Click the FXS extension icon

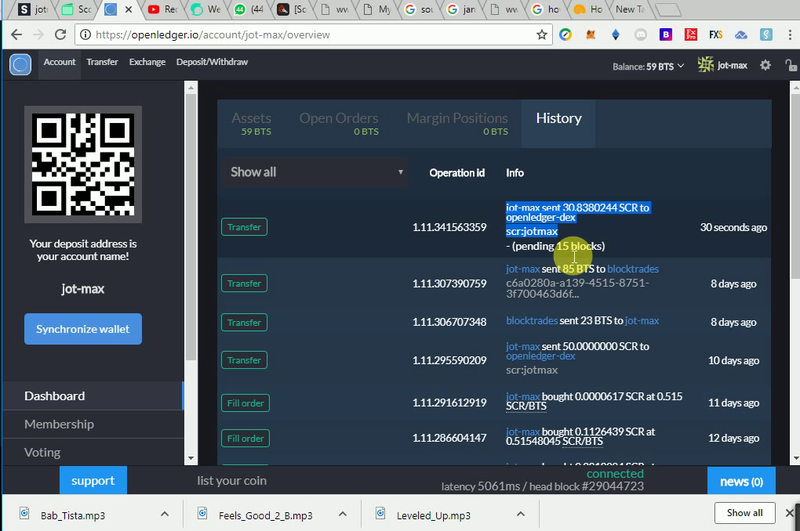point(716,35)
